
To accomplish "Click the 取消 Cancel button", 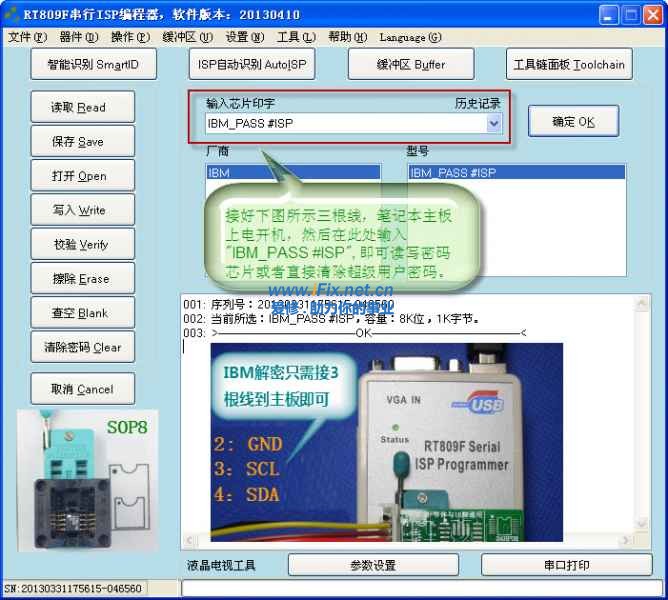I will 83,389.
